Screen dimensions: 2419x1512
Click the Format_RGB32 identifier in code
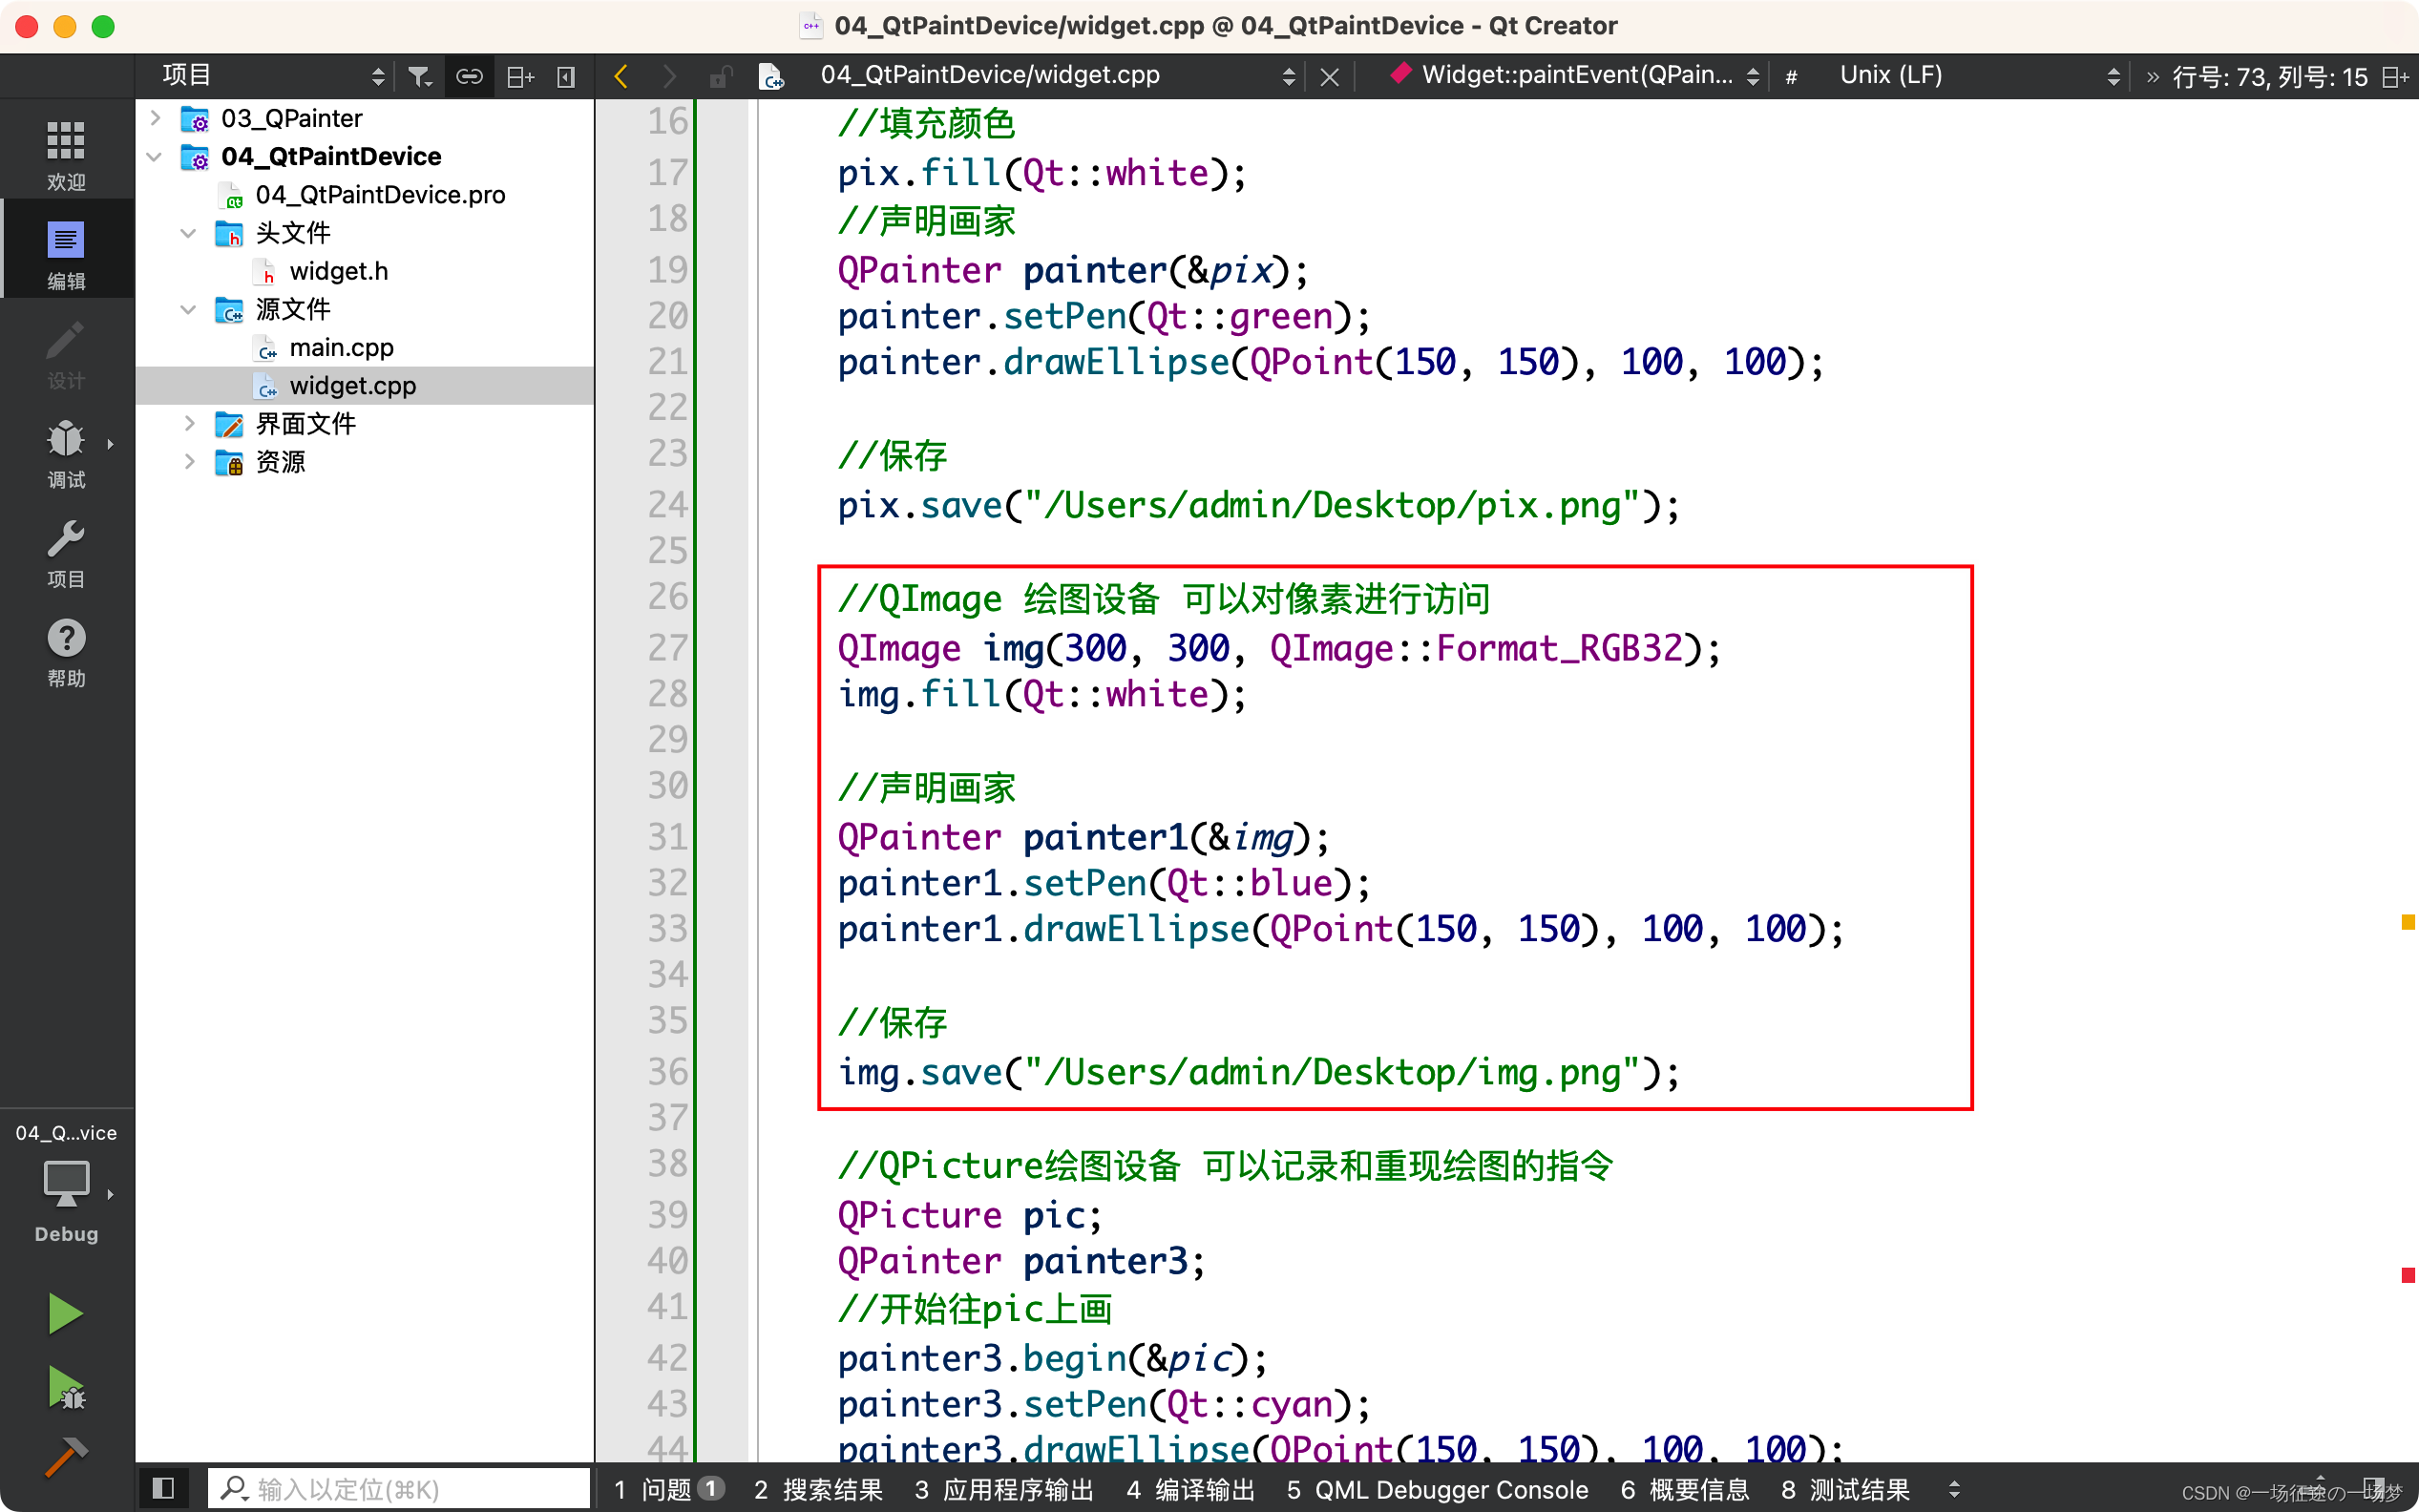point(1560,648)
